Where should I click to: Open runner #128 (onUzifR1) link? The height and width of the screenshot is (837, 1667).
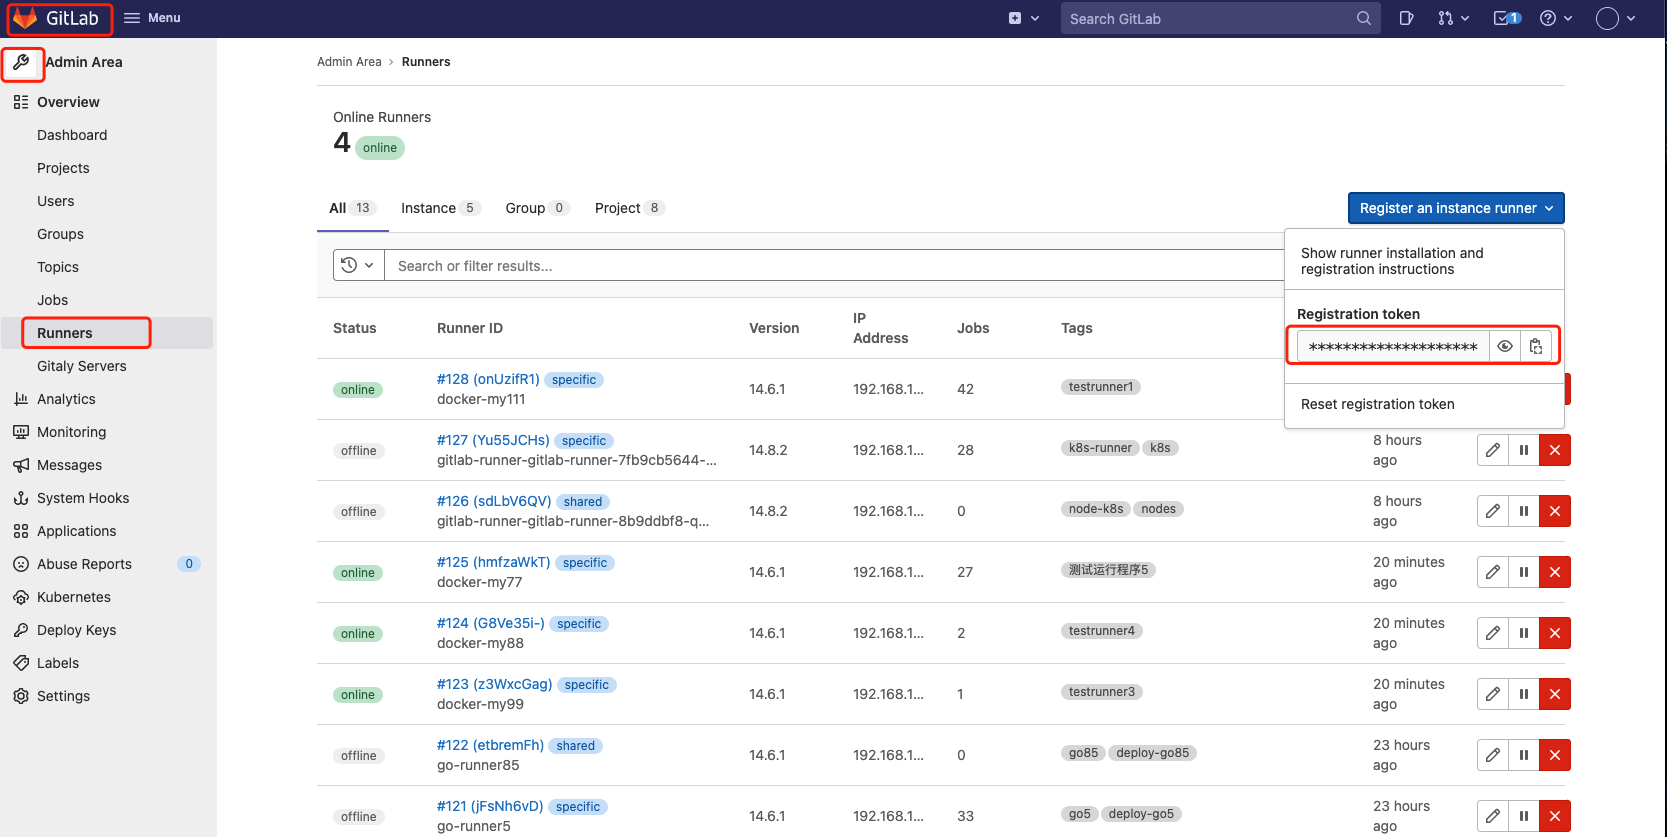tap(488, 379)
